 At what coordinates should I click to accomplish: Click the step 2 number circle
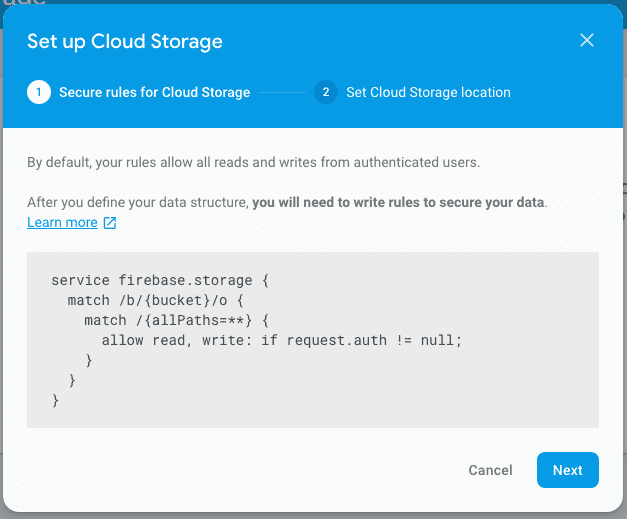pos(325,93)
